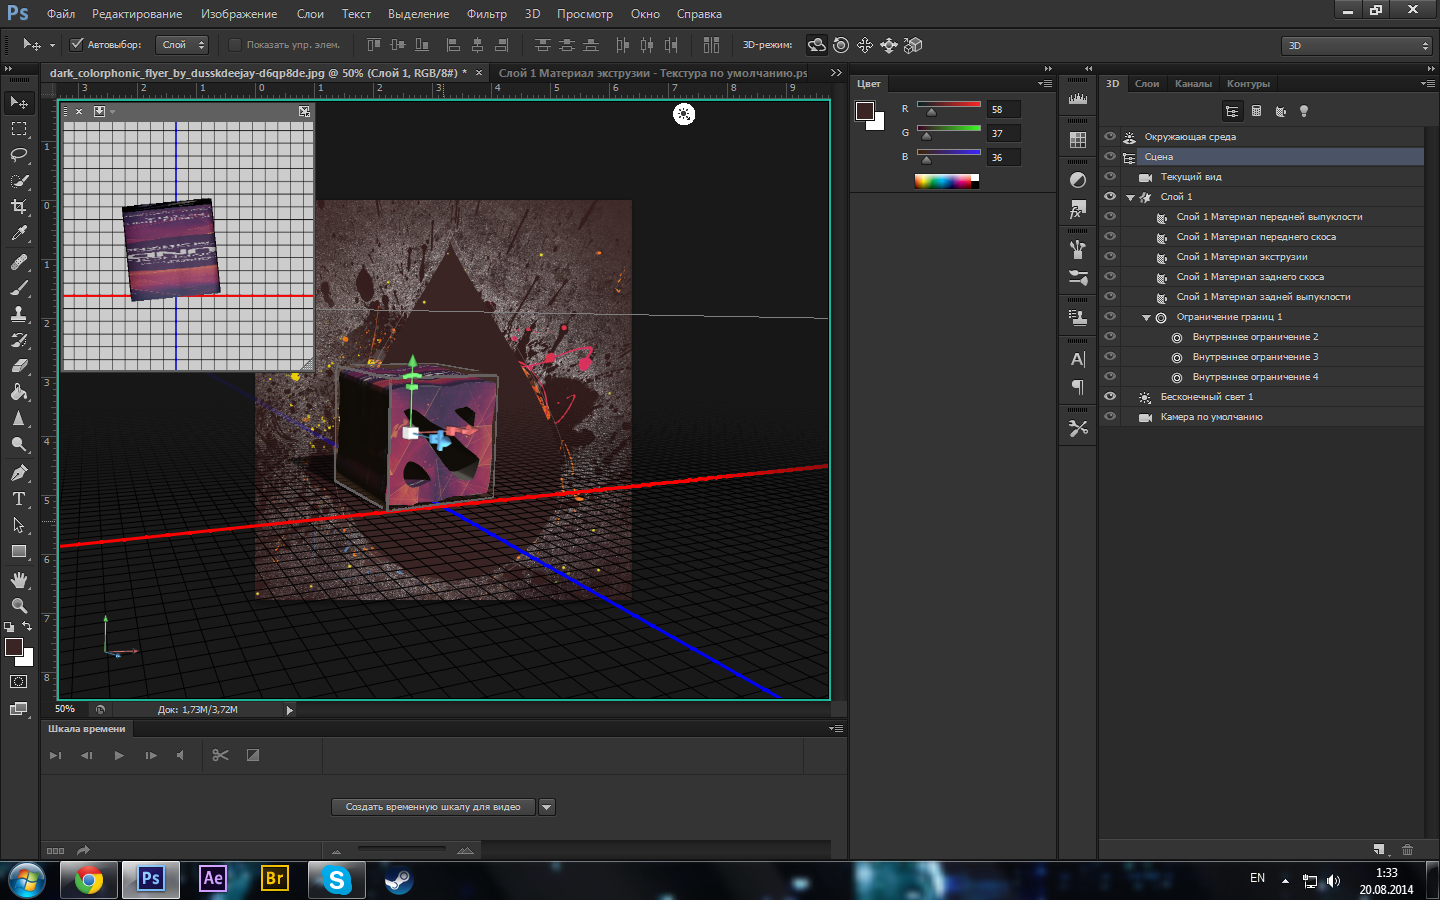Select the Spot Healing Brush tool
Image resolution: width=1440 pixels, height=900 pixels.
coord(19,262)
